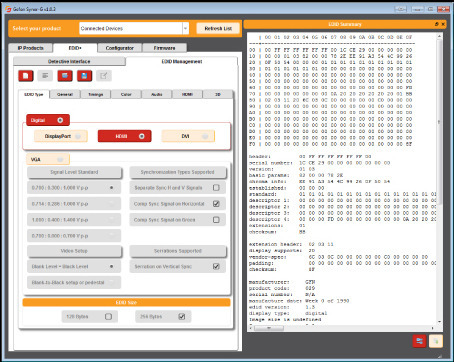454x362 pixels.
Task: Click scroll-down arrow in EDID Summary
Action: tap(439, 322)
